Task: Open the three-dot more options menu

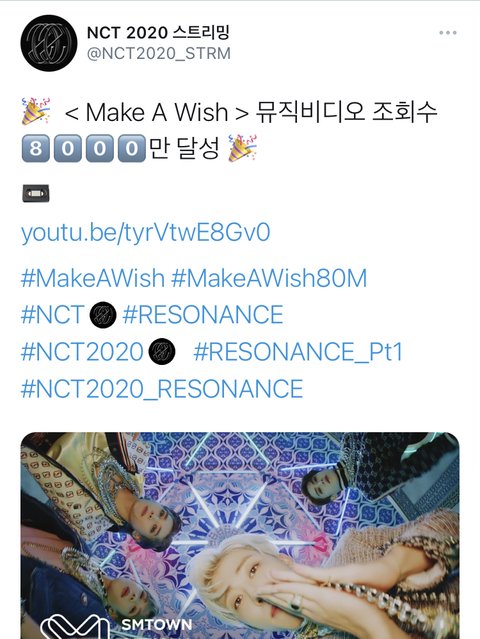Action: pos(447,33)
